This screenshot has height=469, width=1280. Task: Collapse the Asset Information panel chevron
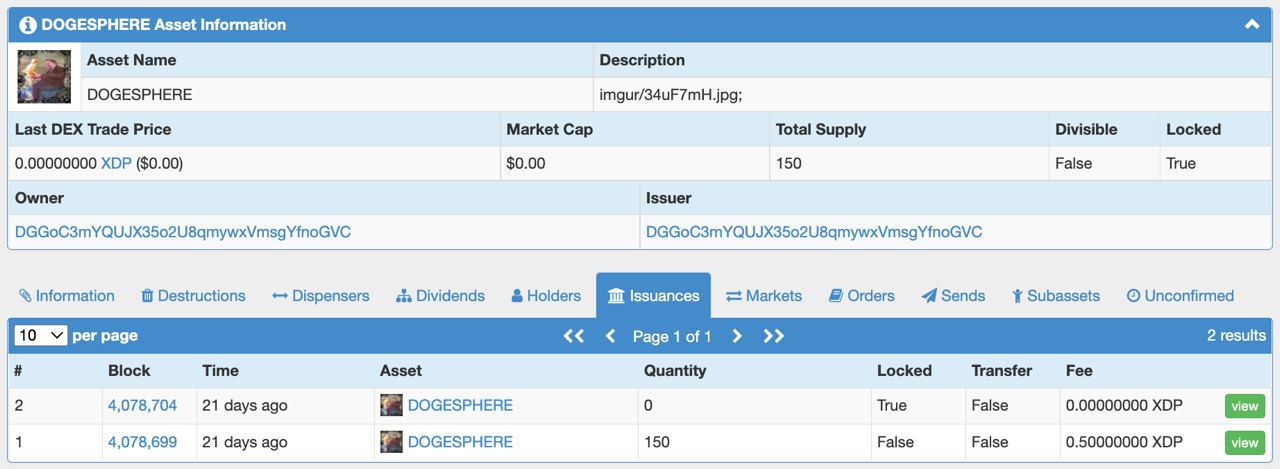point(1252,25)
